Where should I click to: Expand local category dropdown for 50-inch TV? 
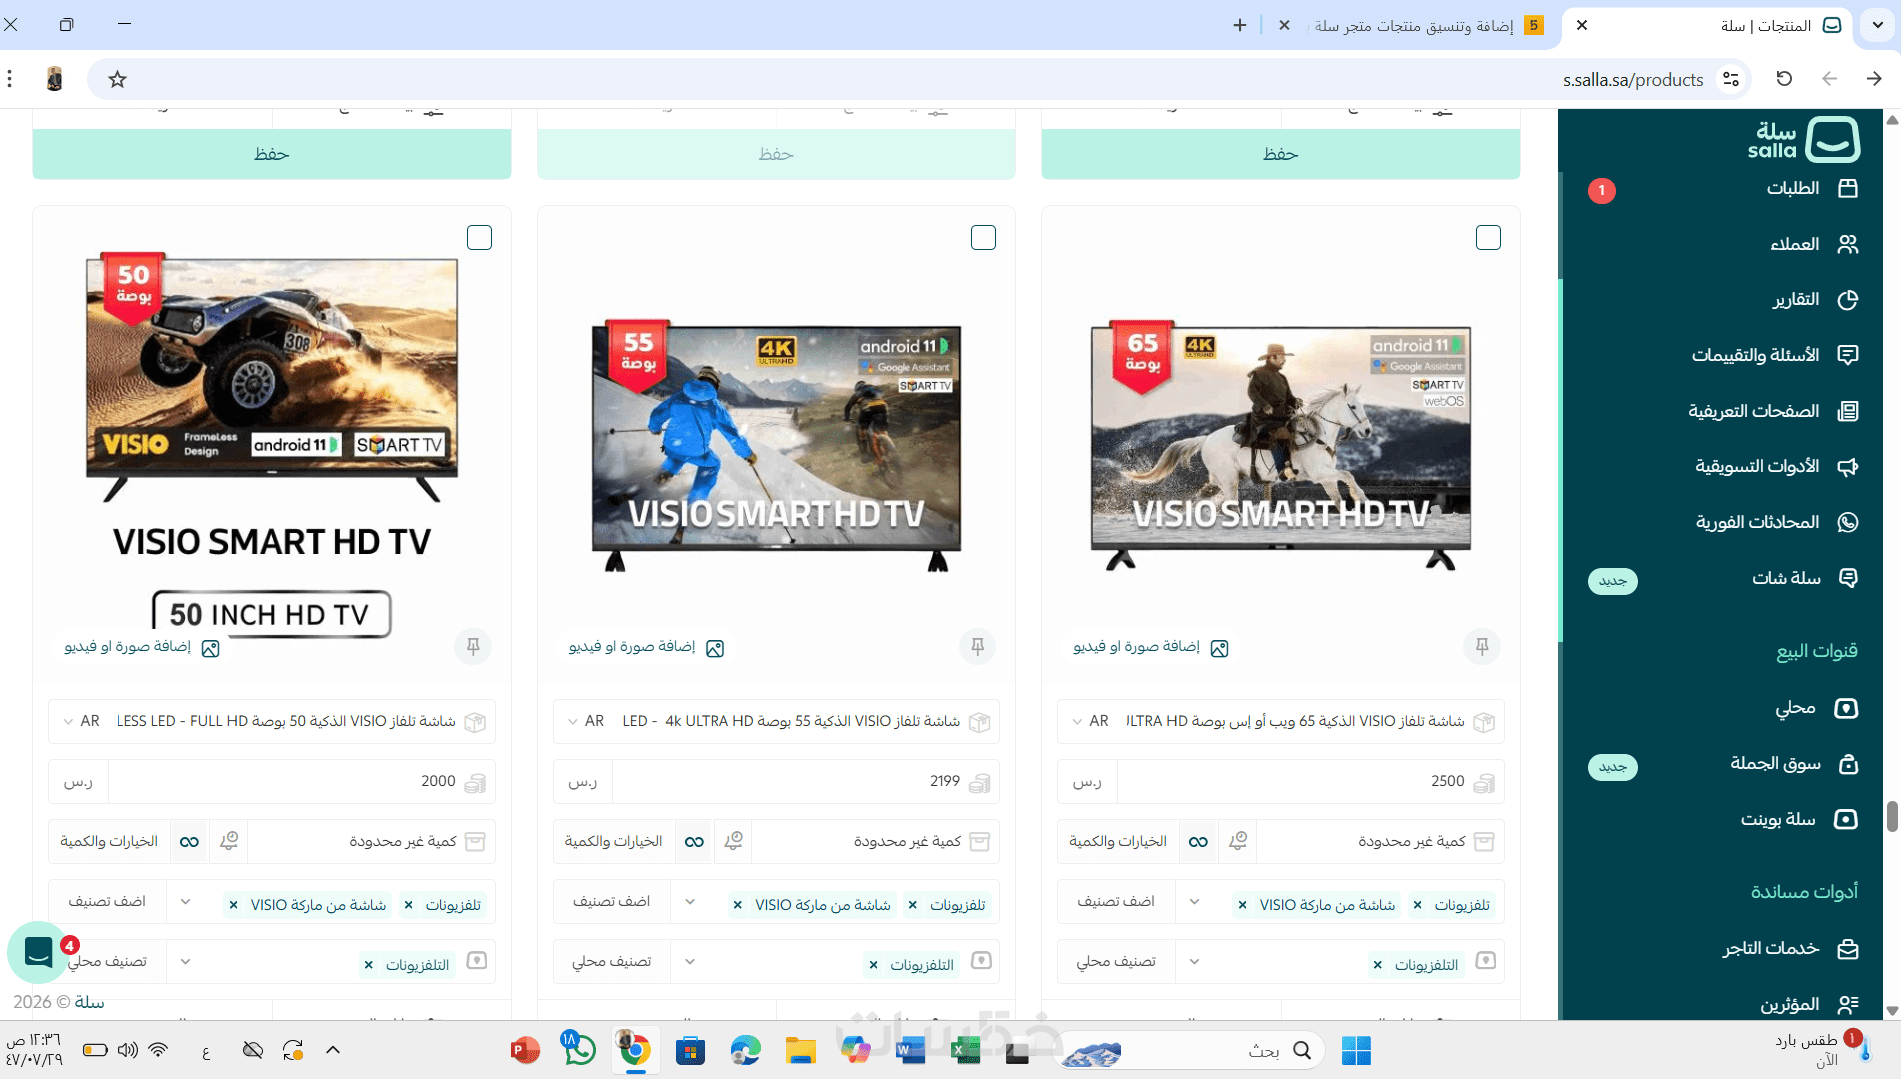(x=185, y=961)
